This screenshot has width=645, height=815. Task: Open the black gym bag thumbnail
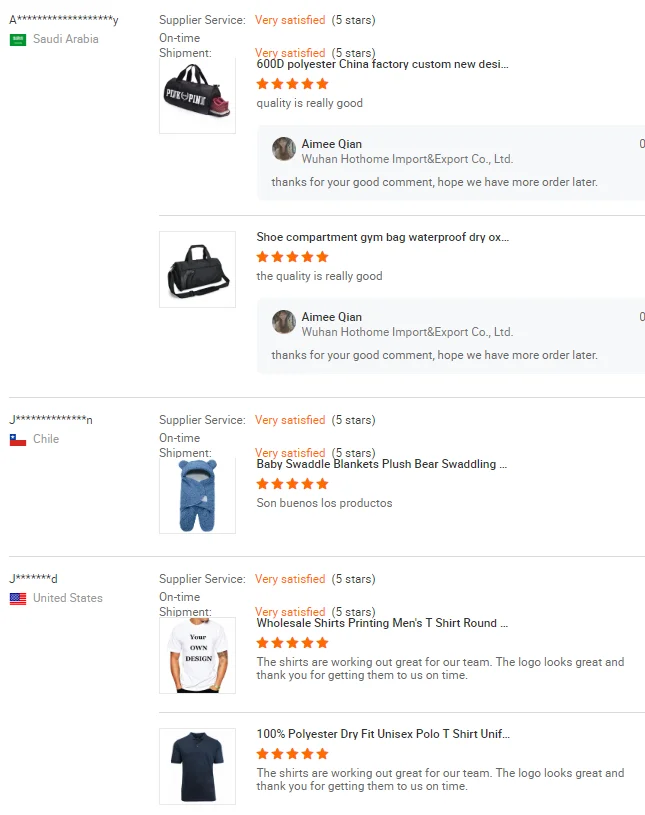[197, 269]
